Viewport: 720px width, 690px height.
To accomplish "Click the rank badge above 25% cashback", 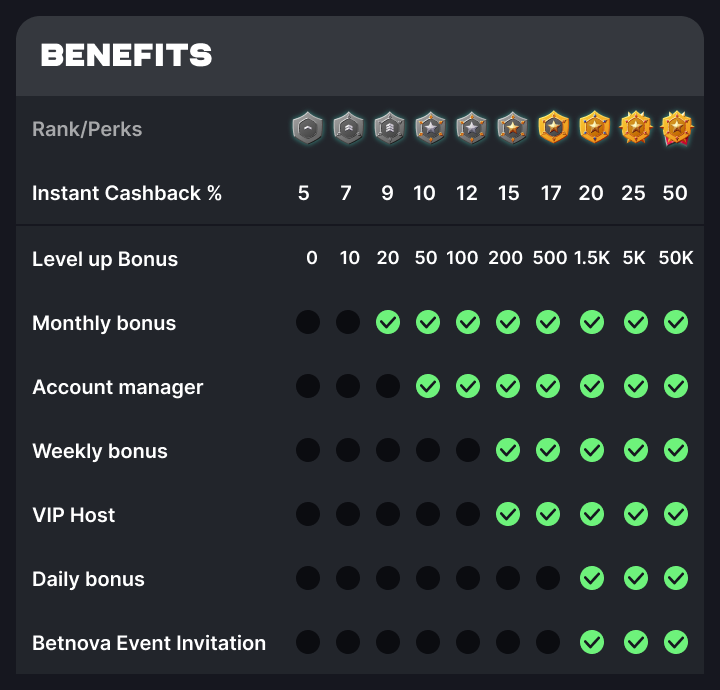I will (636, 128).
